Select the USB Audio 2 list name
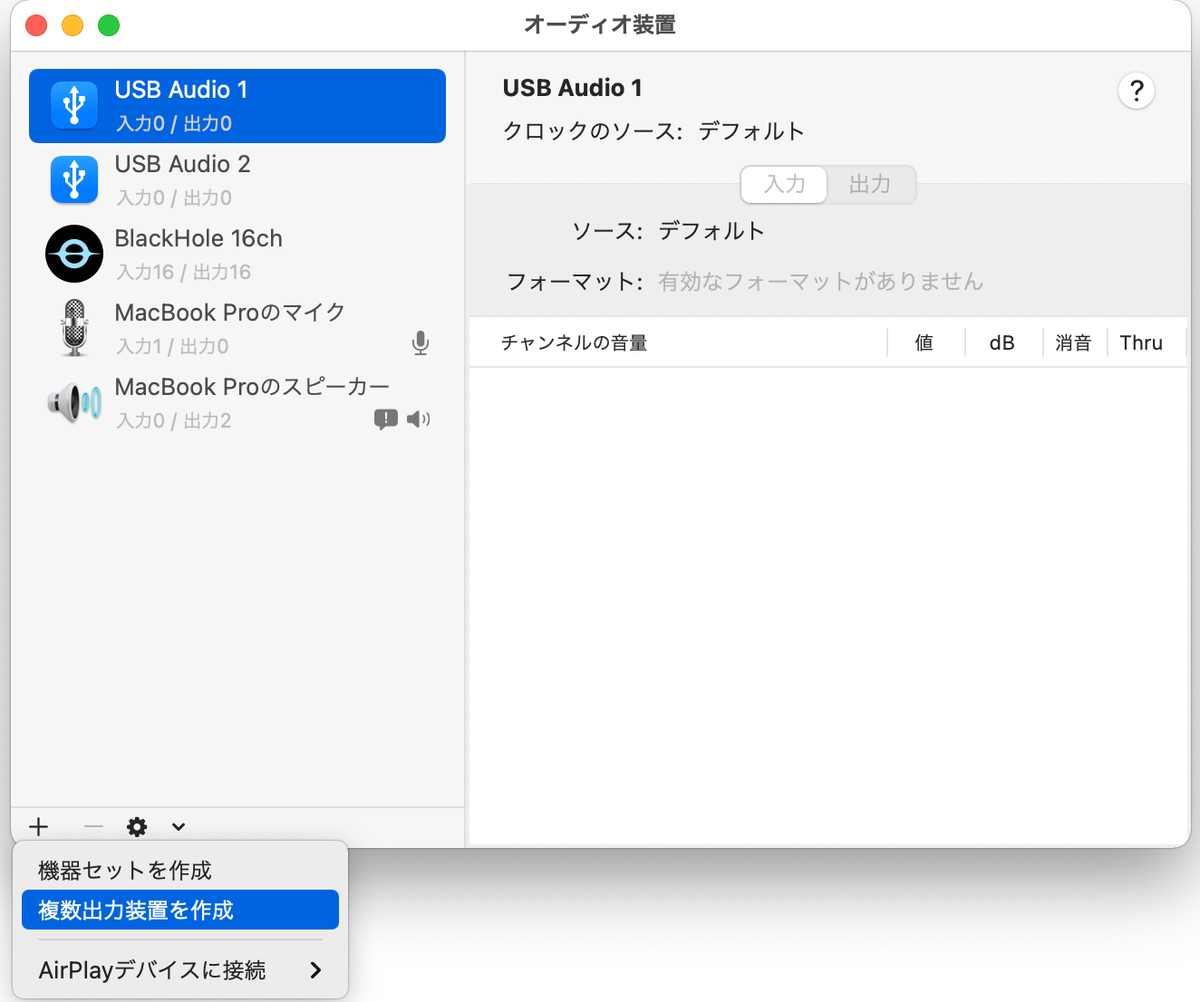The width and height of the screenshot is (1200, 1002). point(183,164)
